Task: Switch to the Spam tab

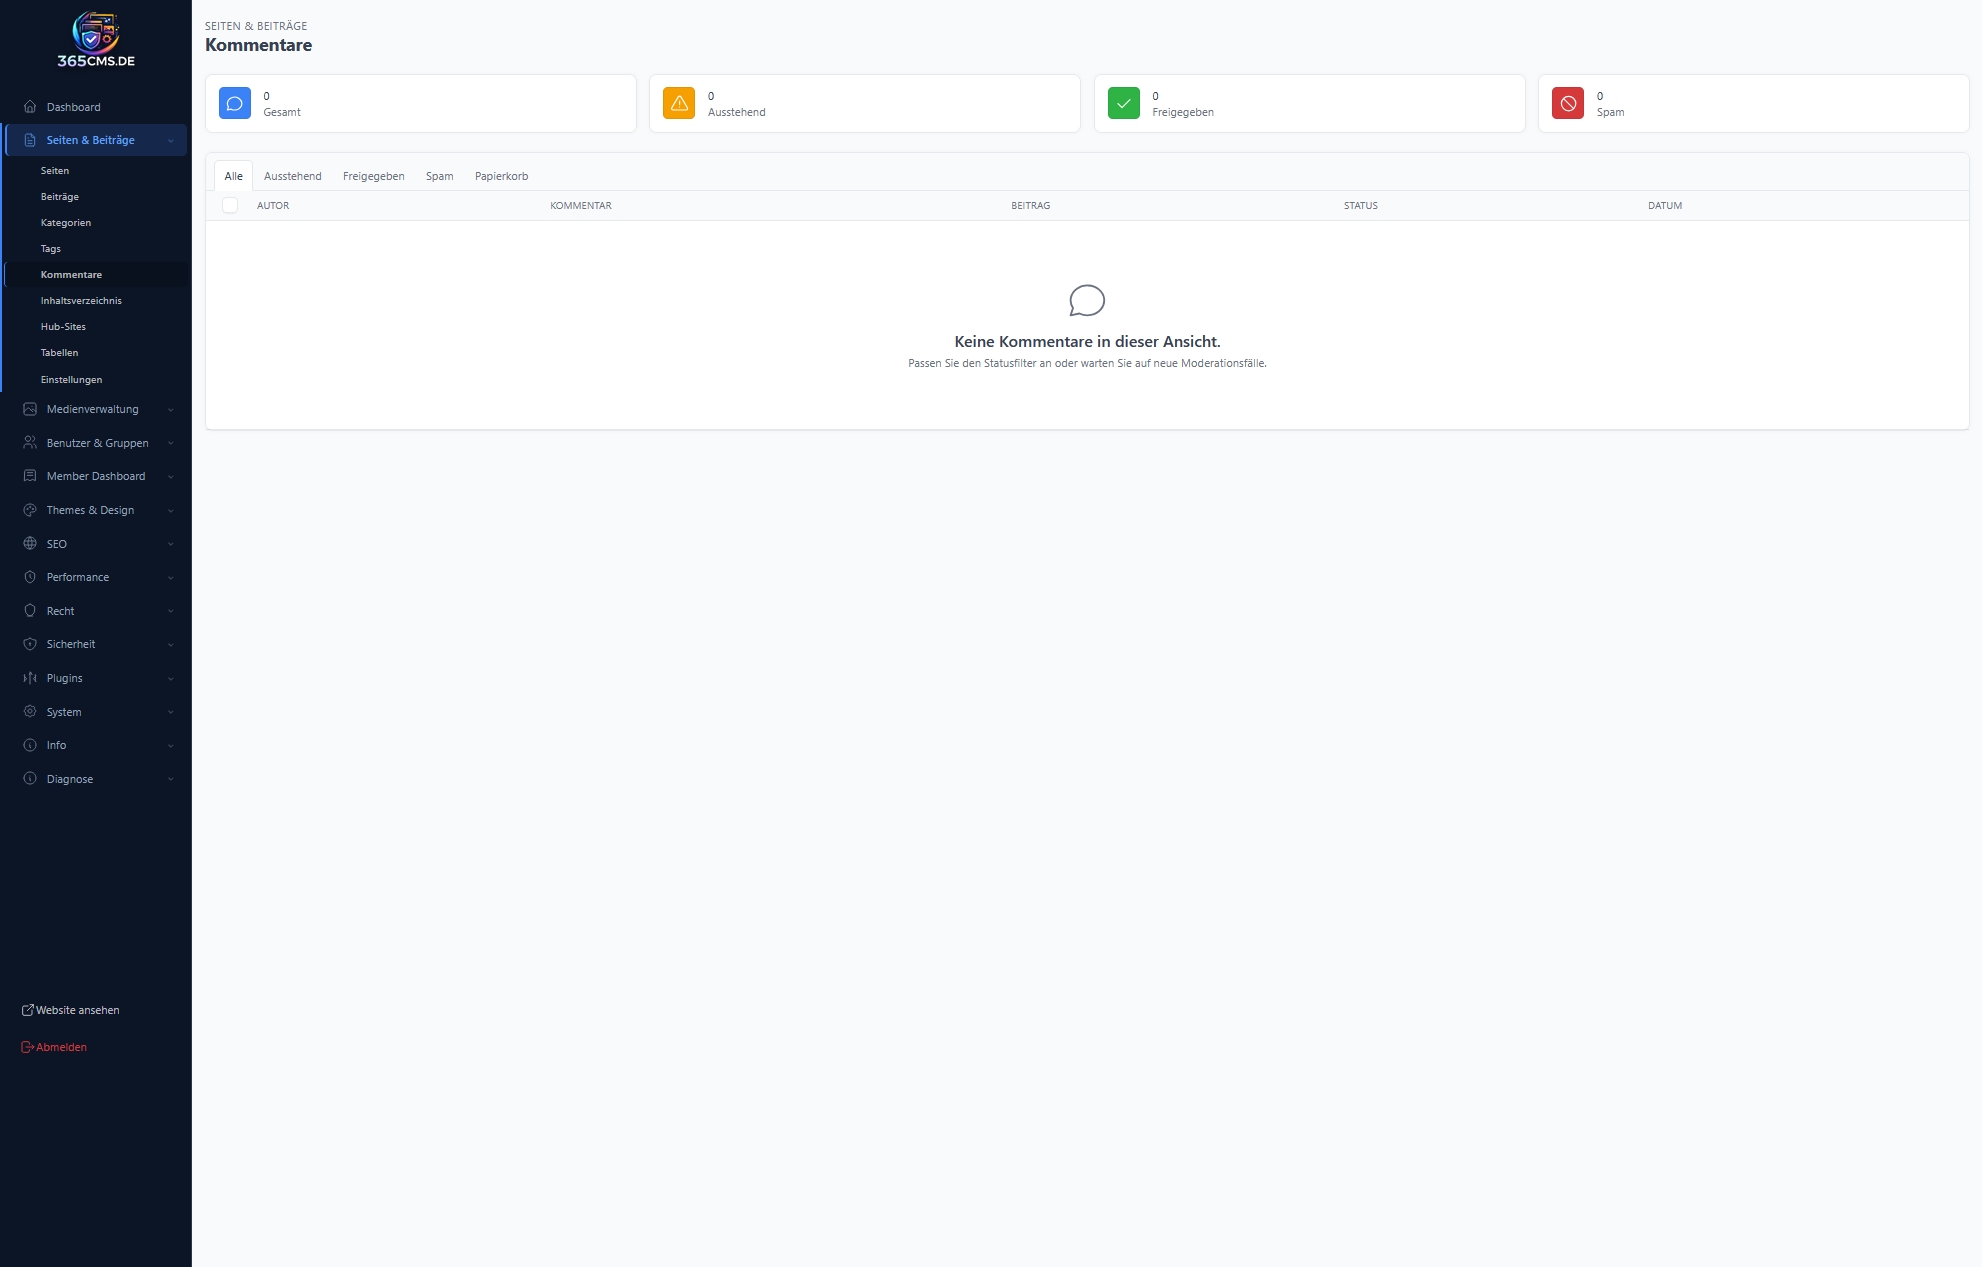Action: coord(439,176)
